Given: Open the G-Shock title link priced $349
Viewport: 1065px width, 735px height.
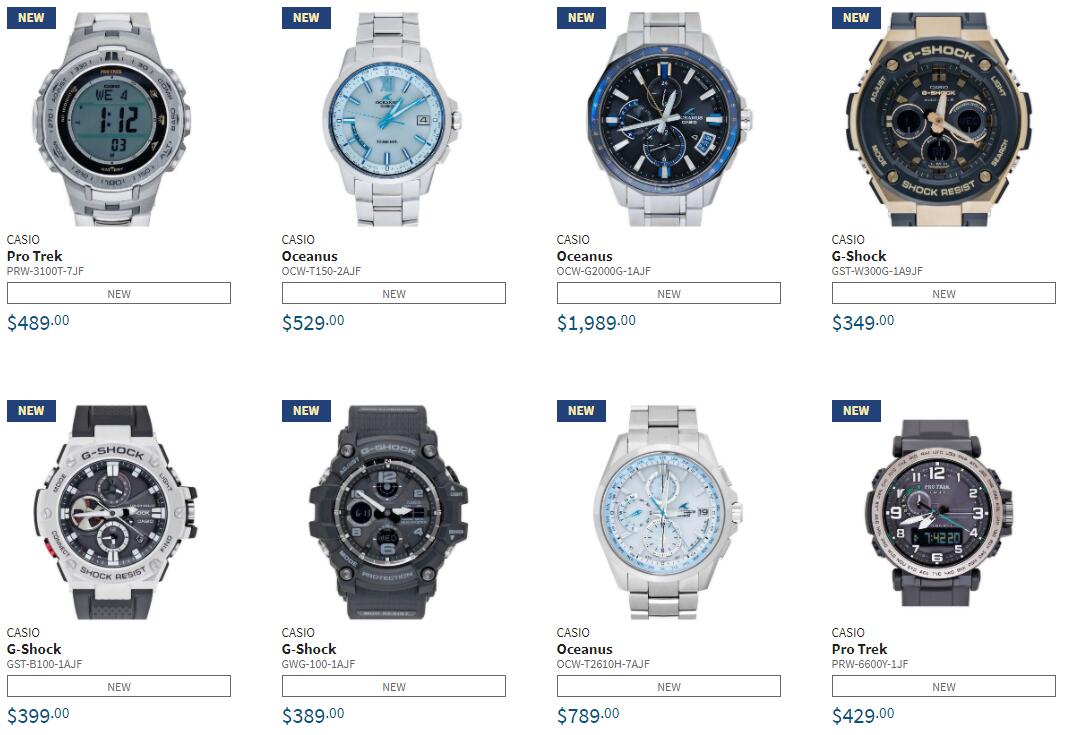Looking at the screenshot, I should point(859,256).
